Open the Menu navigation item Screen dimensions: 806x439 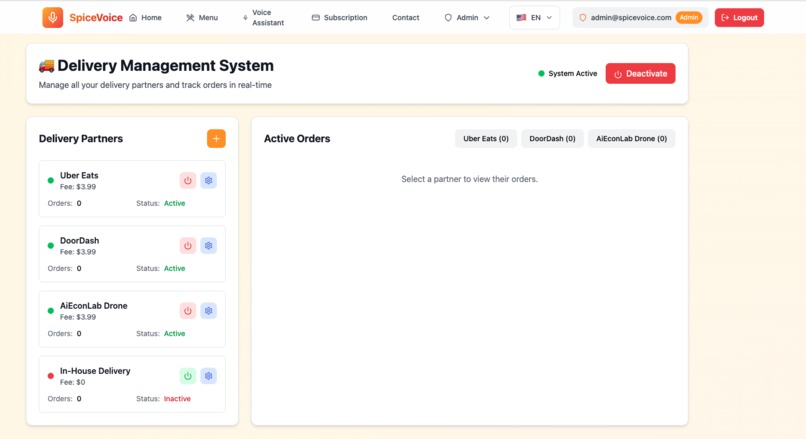point(202,17)
